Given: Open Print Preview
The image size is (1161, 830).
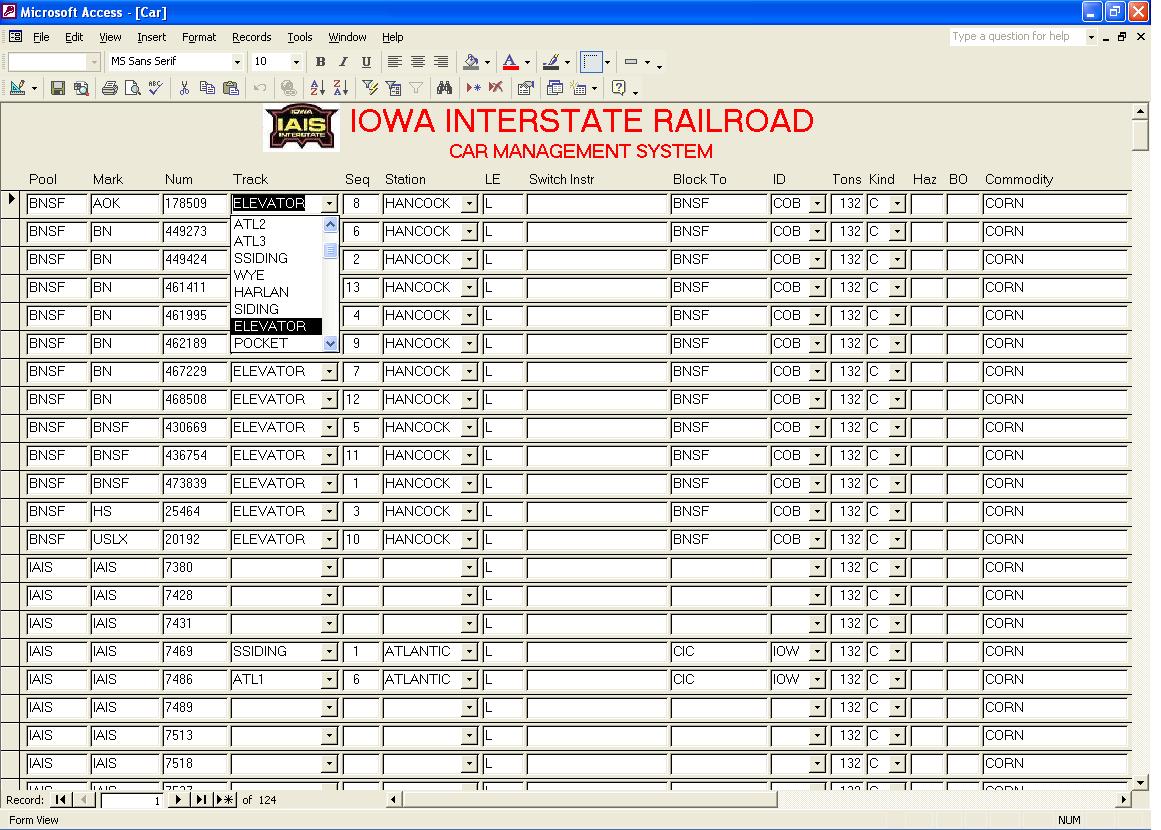Looking at the screenshot, I should click(x=133, y=88).
